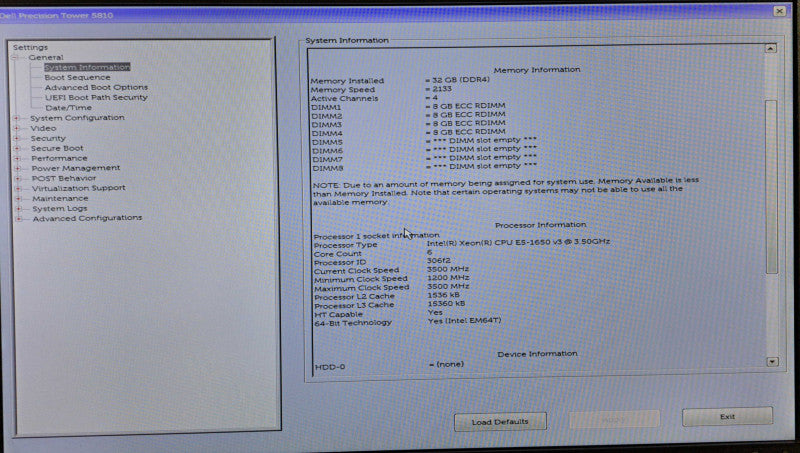The height and width of the screenshot is (453, 800).
Task: Click the scroll down arrow
Action: [772, 362]
